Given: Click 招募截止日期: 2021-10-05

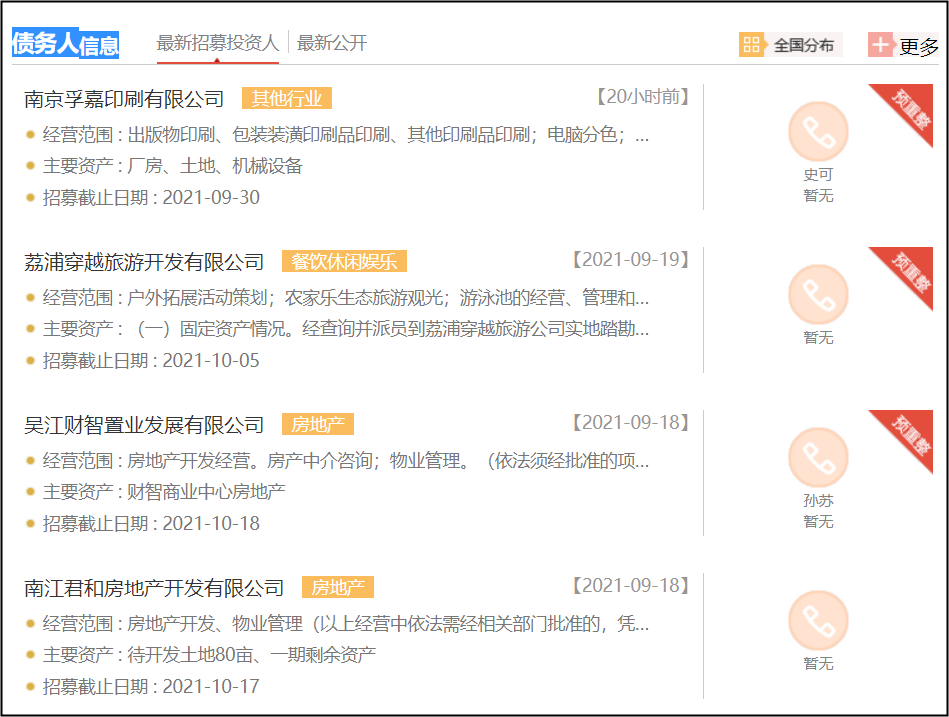Looking at the screenshot, I should pos(151,361).
